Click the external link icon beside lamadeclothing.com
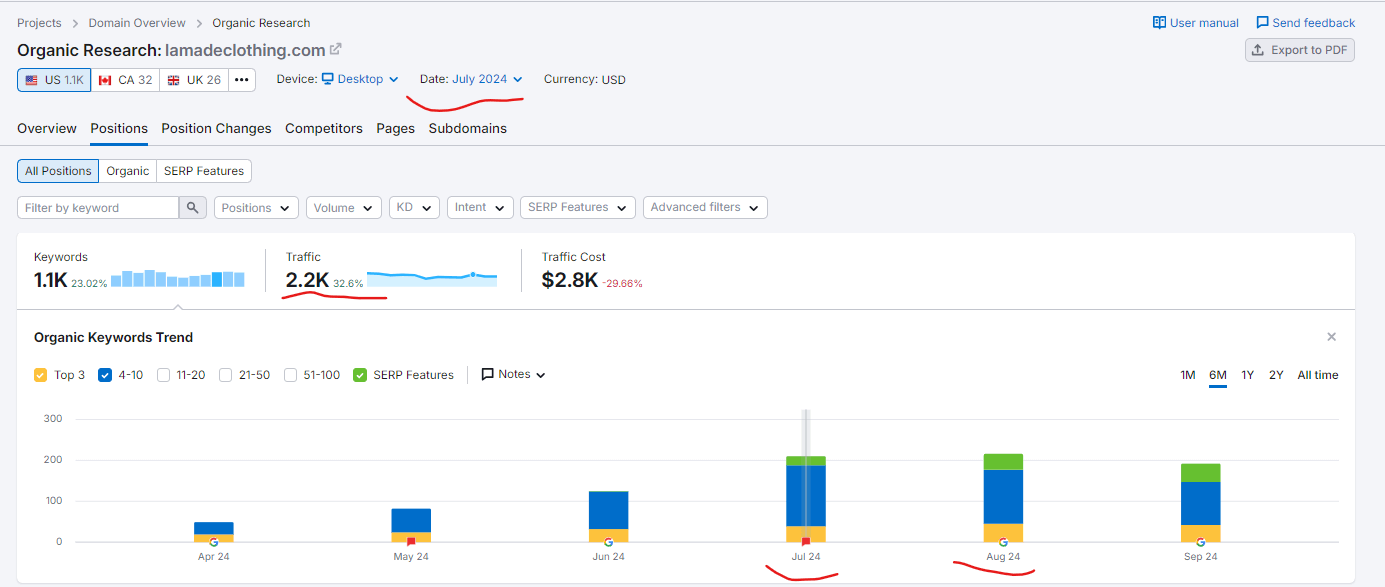 click(336, 50)
